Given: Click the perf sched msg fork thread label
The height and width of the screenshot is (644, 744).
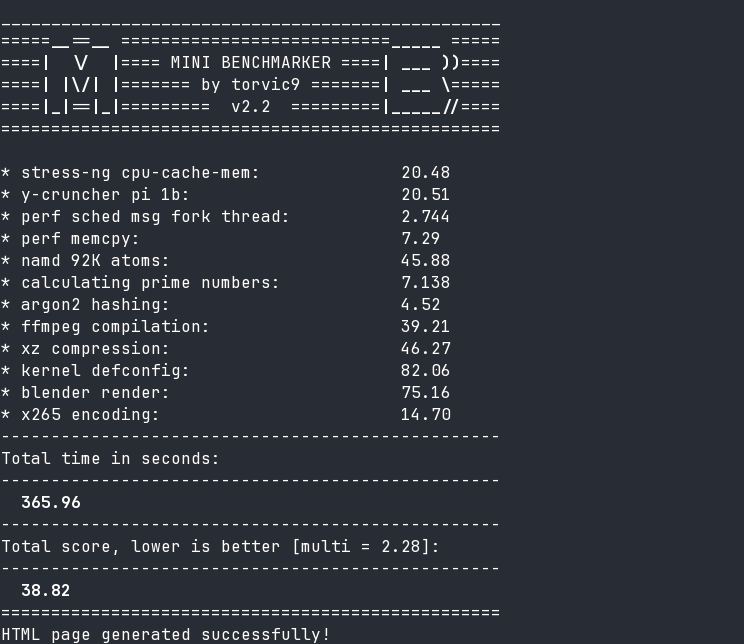Looking at the screenshot, I should (x=155, y=217).
